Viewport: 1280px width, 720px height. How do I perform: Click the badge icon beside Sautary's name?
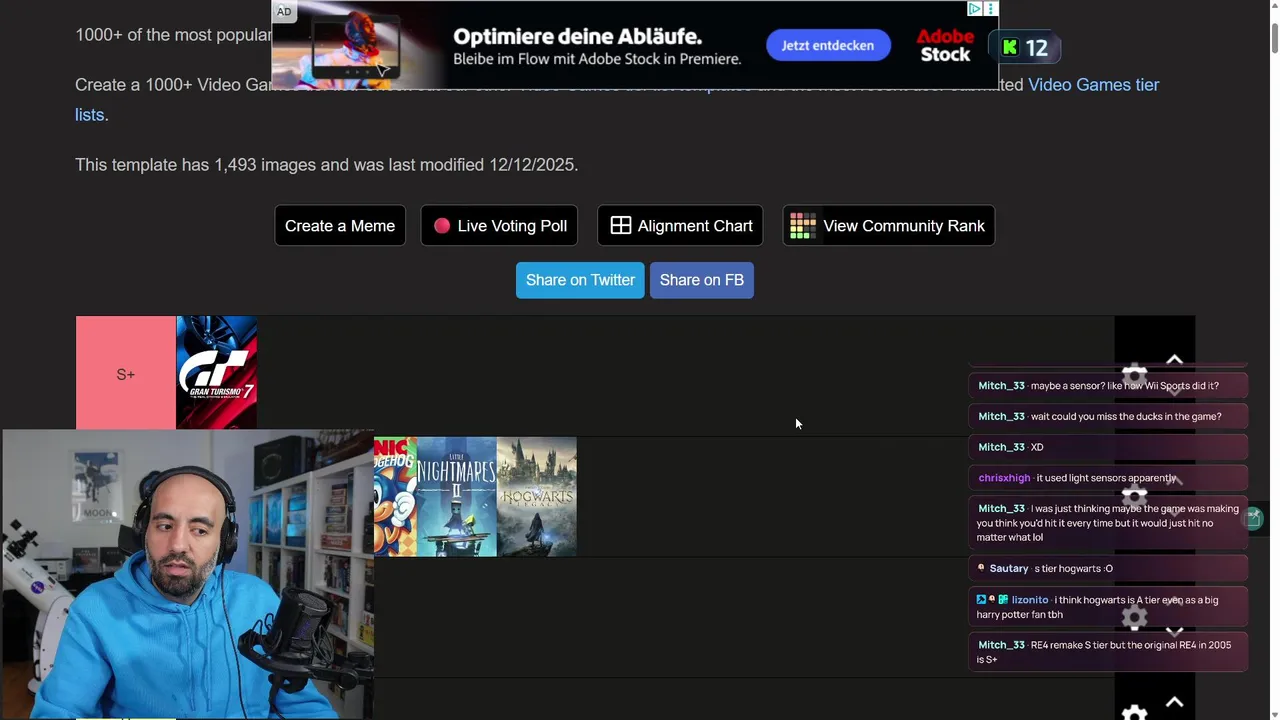pyautogui.click(x=981, y=568)
